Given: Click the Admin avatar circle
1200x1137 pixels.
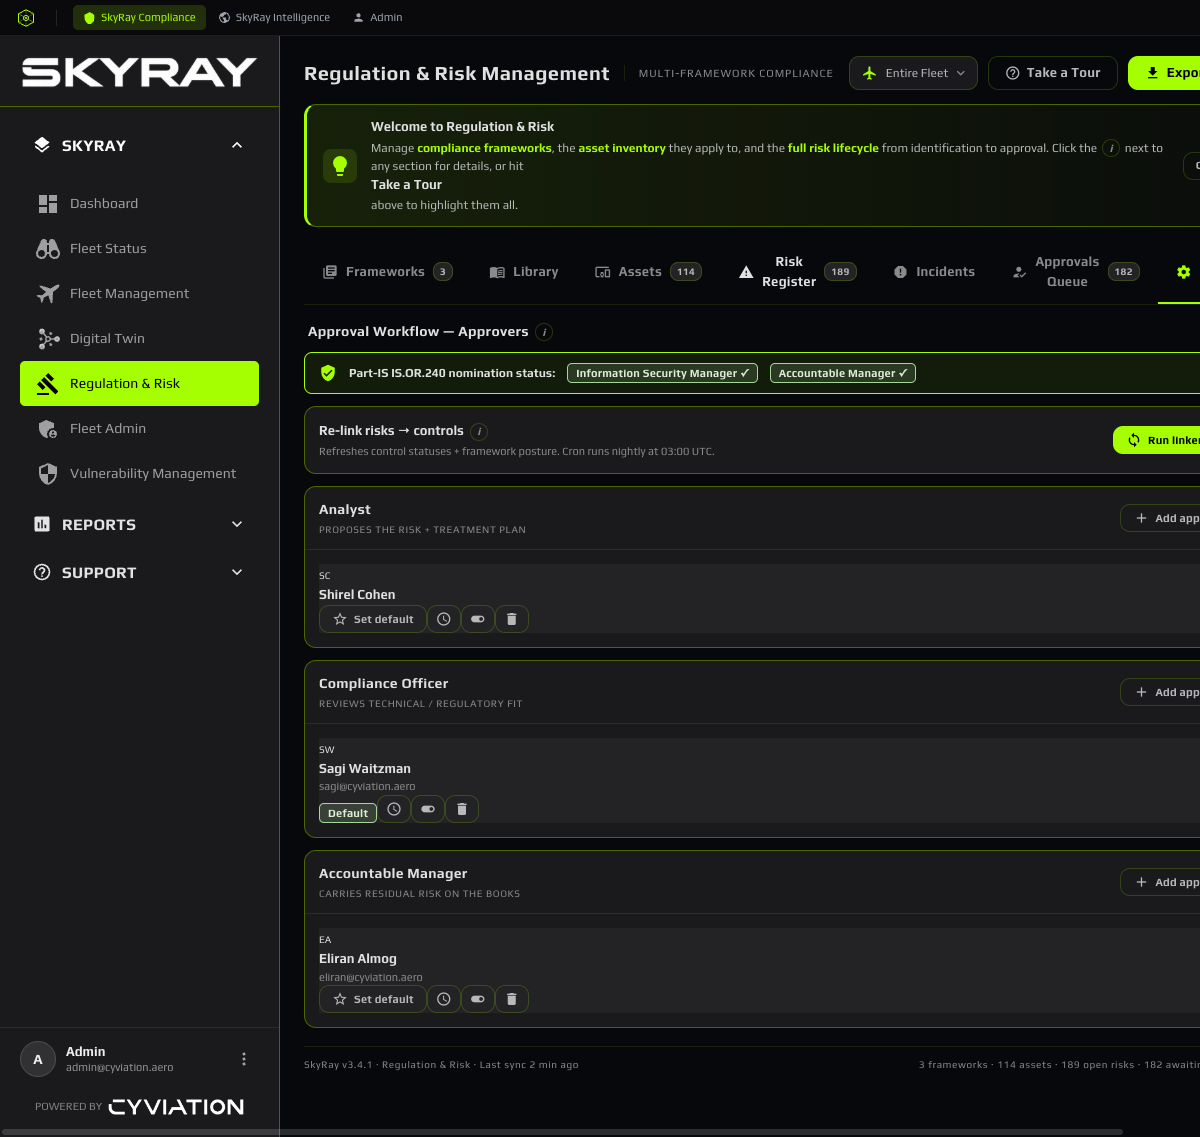Looking at the screenshot, I should point(38,1059).
